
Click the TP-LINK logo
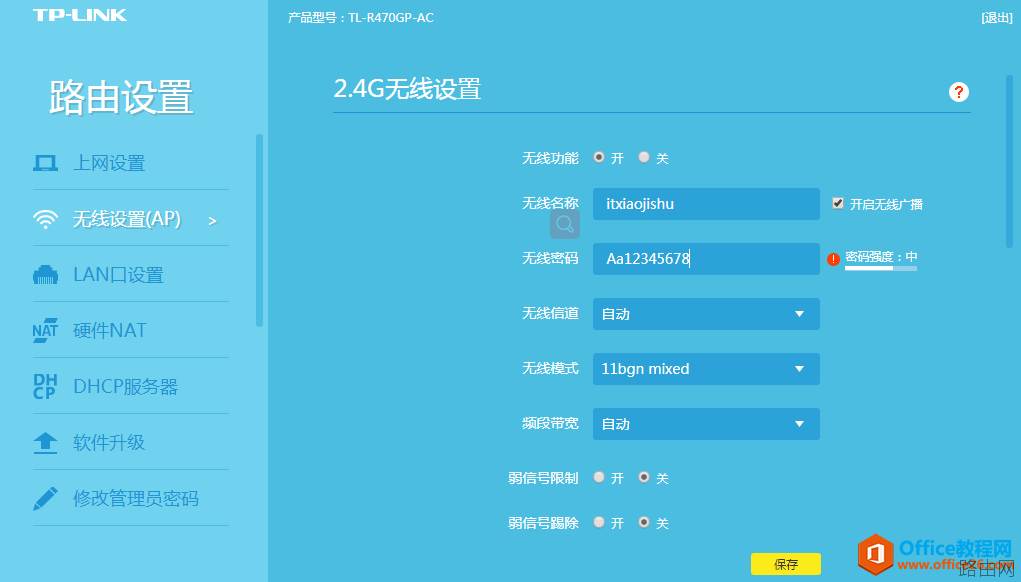(79, 15)
